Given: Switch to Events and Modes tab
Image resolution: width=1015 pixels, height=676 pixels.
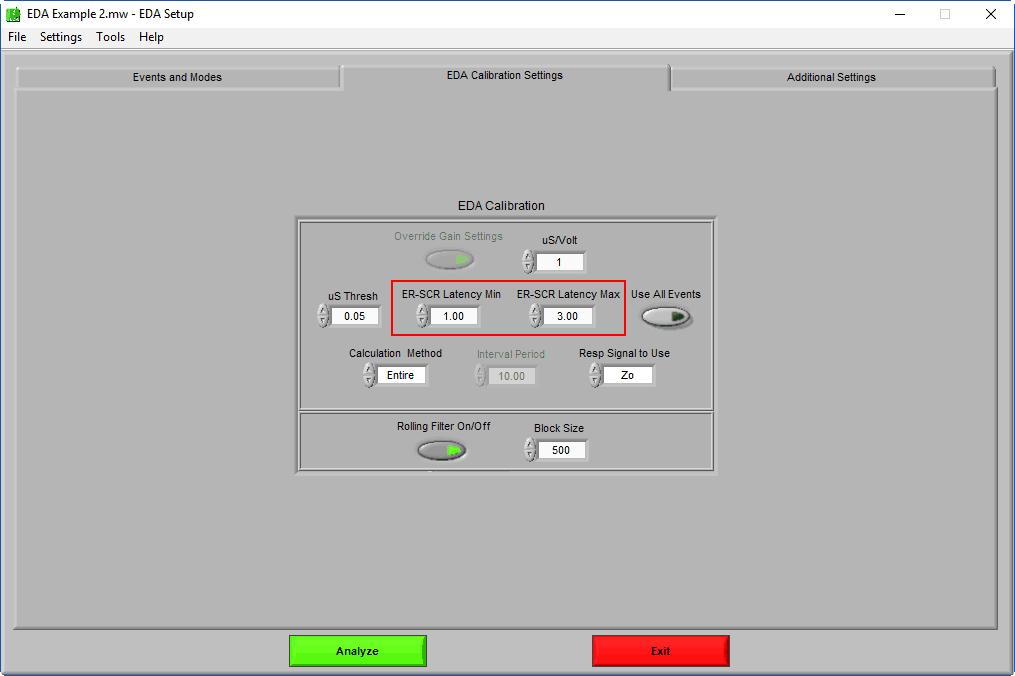Looking at the screenshot, I should (177, 77).
